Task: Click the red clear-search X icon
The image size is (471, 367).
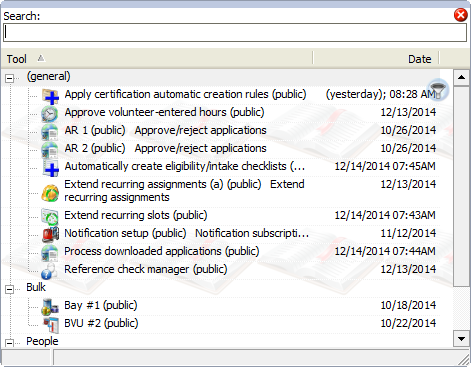Action: [460, 15]
